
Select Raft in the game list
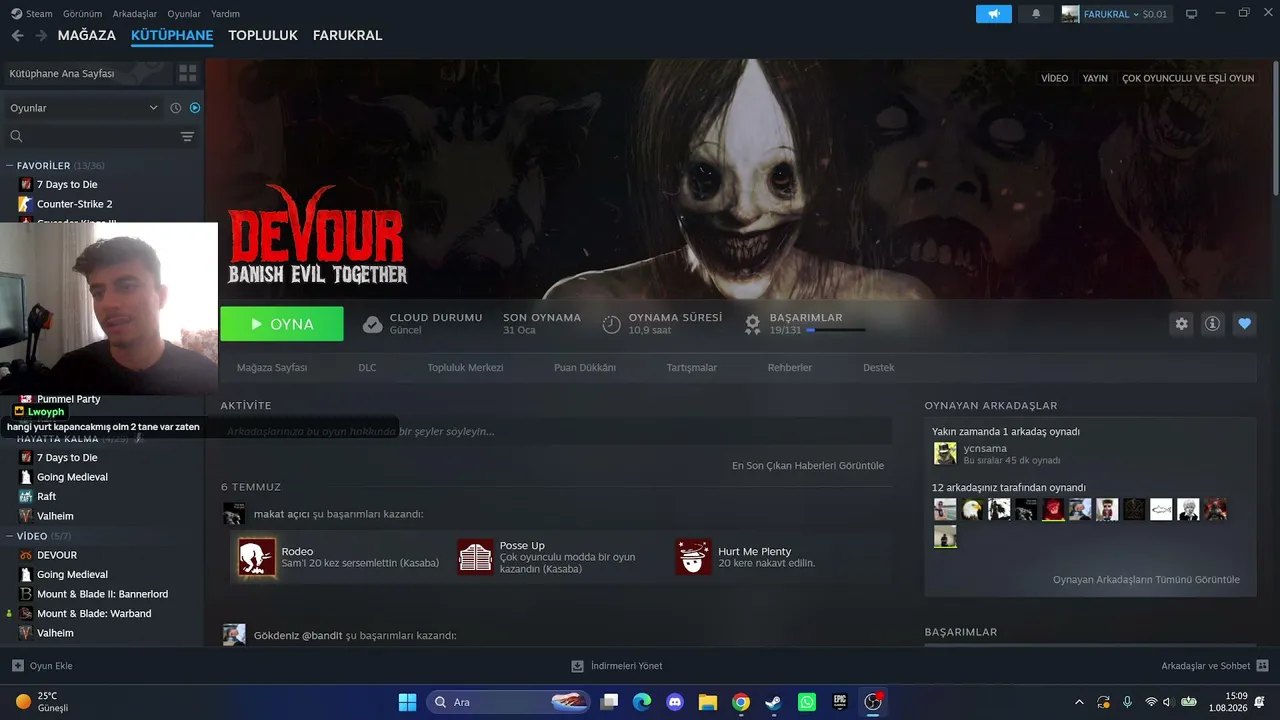46,496
